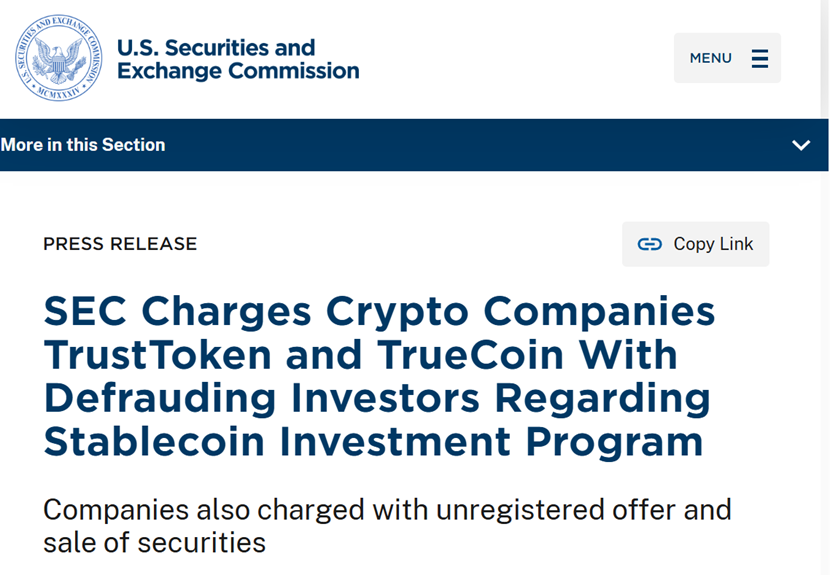Click the MENU text label
830x575 pixels.
pyautogui.click(x=710, y=58)
